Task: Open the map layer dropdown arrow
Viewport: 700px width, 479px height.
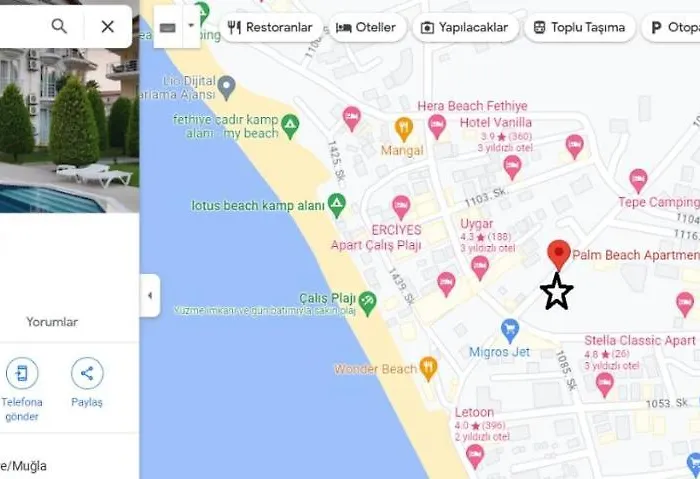Action: (x=191, y=26)
